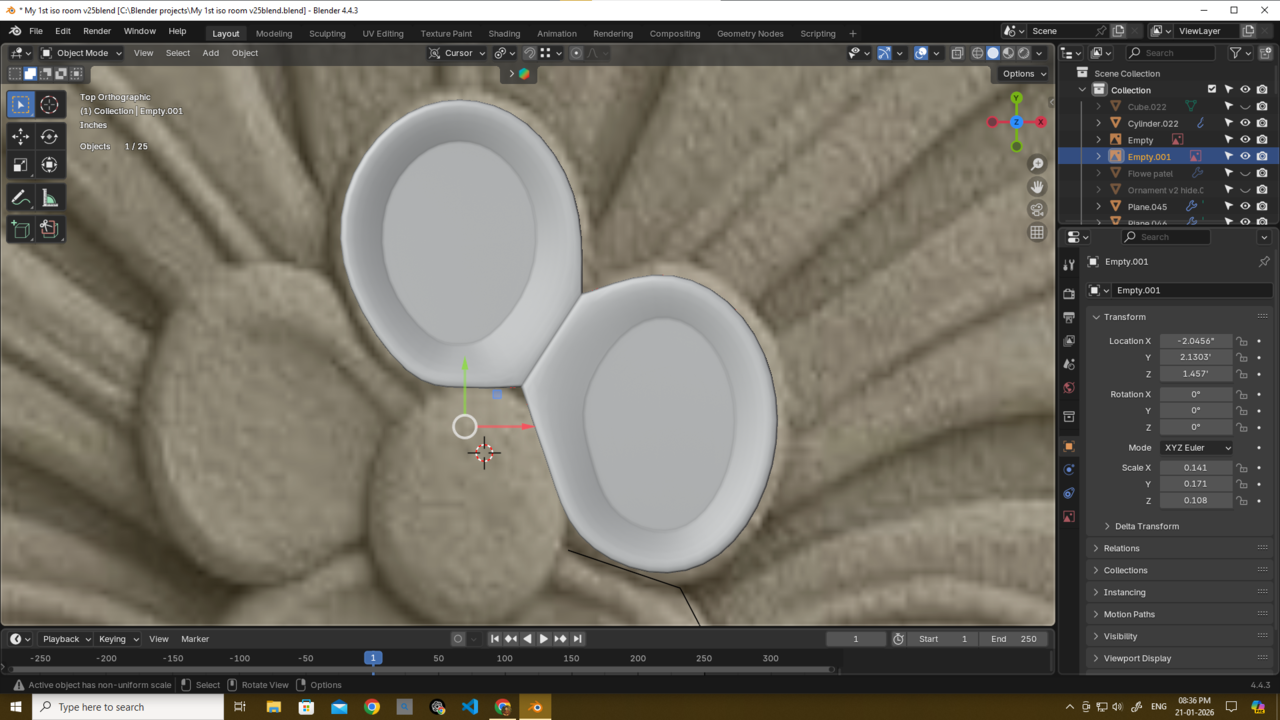The height and width of the screenshot is (720, 1280).
Task: Choose the Scale tool
Action: click(20, 165)
